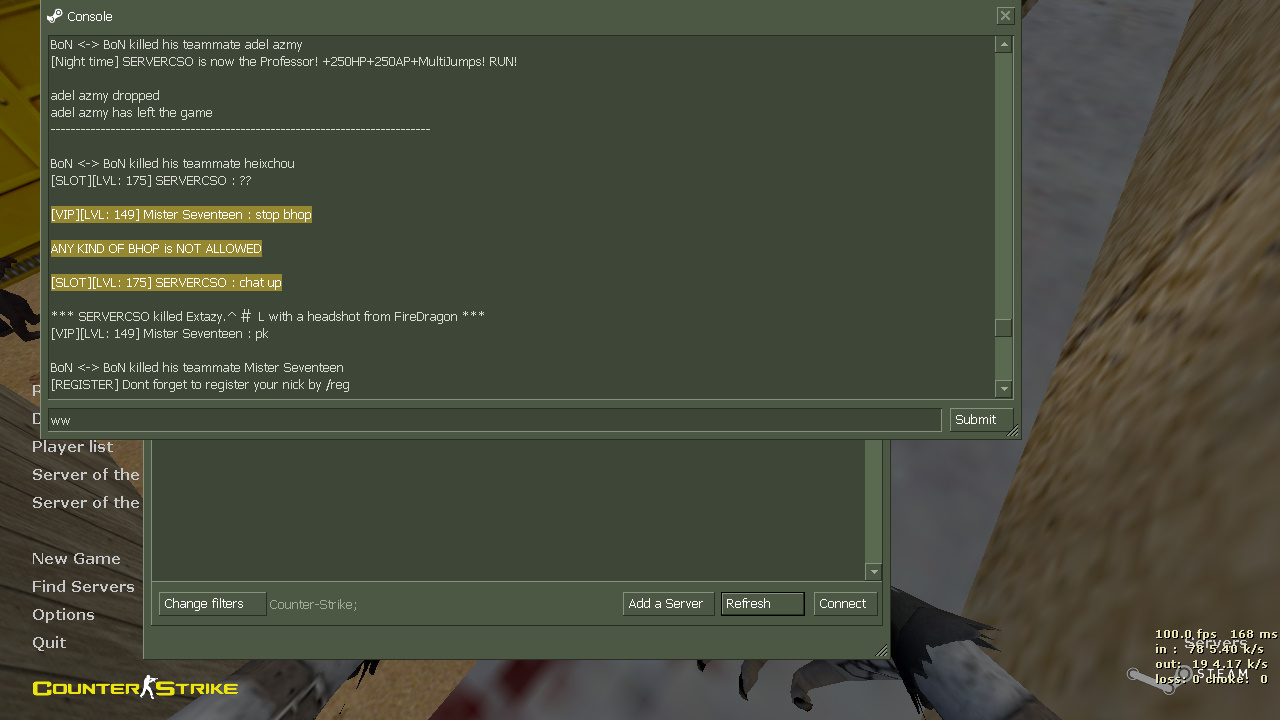Image resolution: width=1280 pixels, height=720 pixels.
Task: Select Quit in the main menu
Action: coord(49,643)
